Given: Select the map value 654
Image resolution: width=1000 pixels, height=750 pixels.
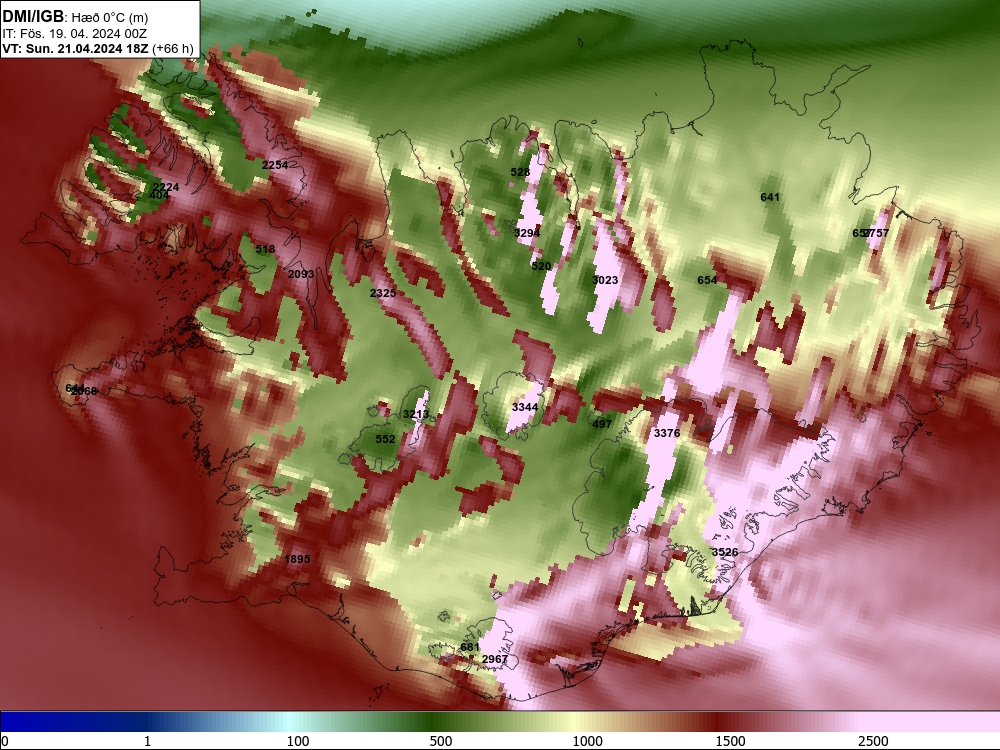Looking at the screenshot, I should (707, 281).
